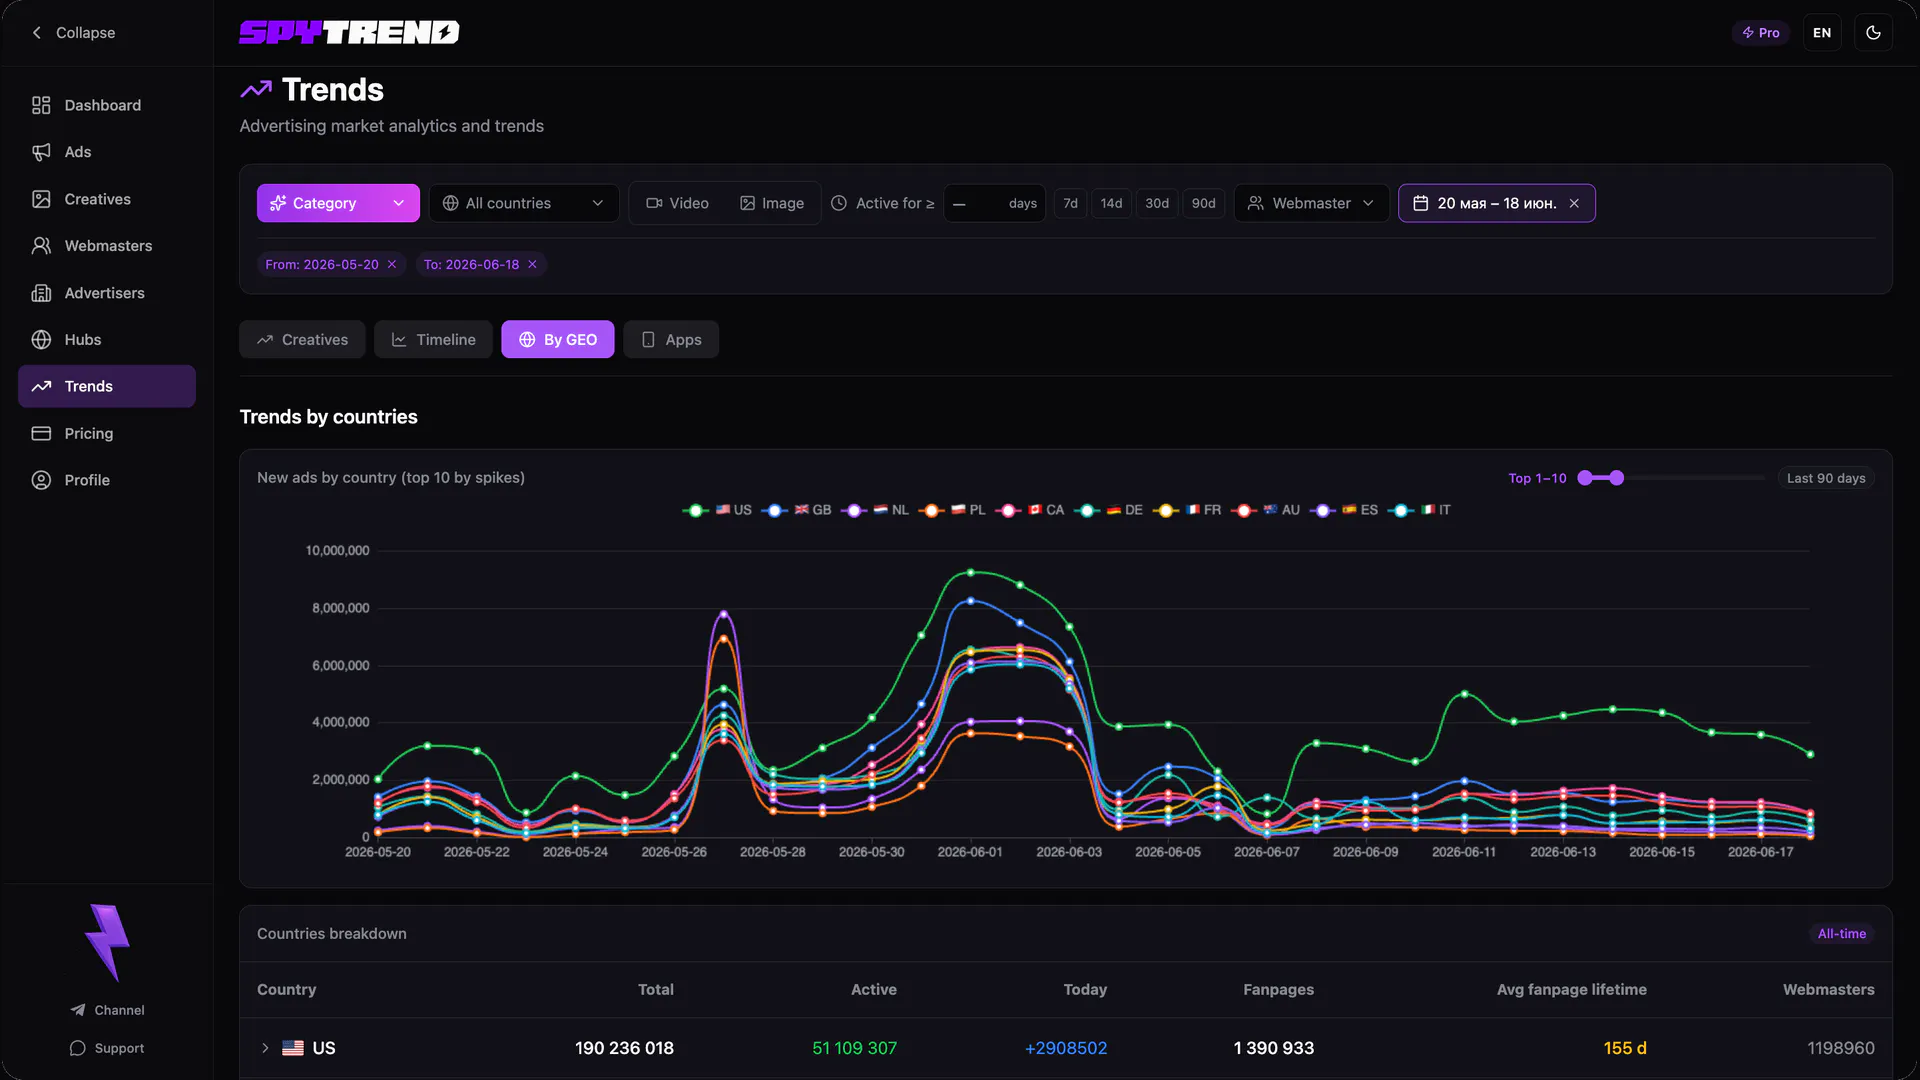Clear the date range with the X

click(1574, 203)
